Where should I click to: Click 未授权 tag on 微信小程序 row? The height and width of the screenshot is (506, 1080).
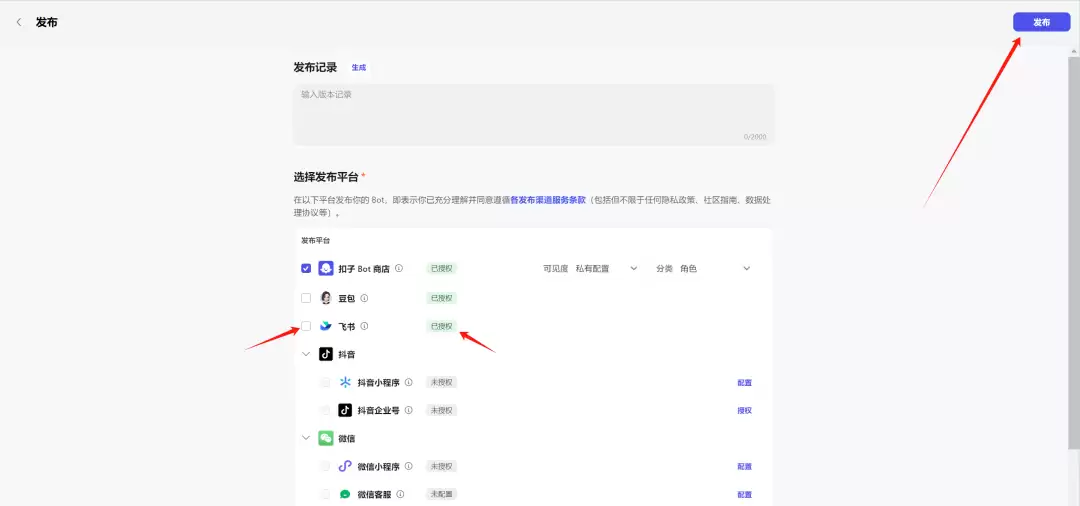tap(442, 466)
